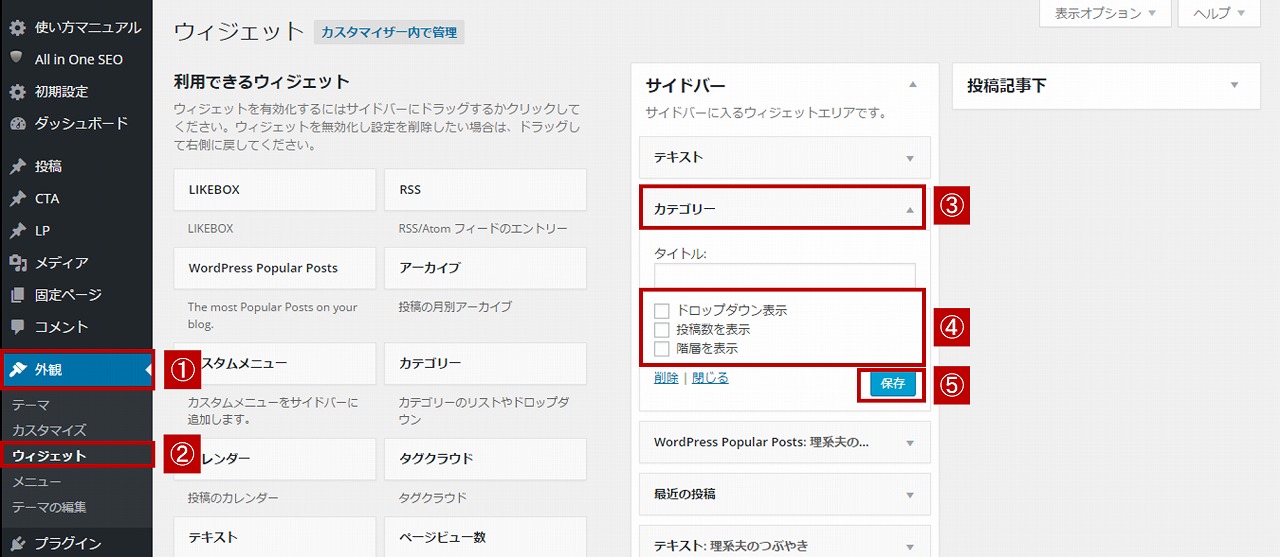Screen dimensions: 1280x557
Task: Open the テーマ submenu item
Action: 31,405
